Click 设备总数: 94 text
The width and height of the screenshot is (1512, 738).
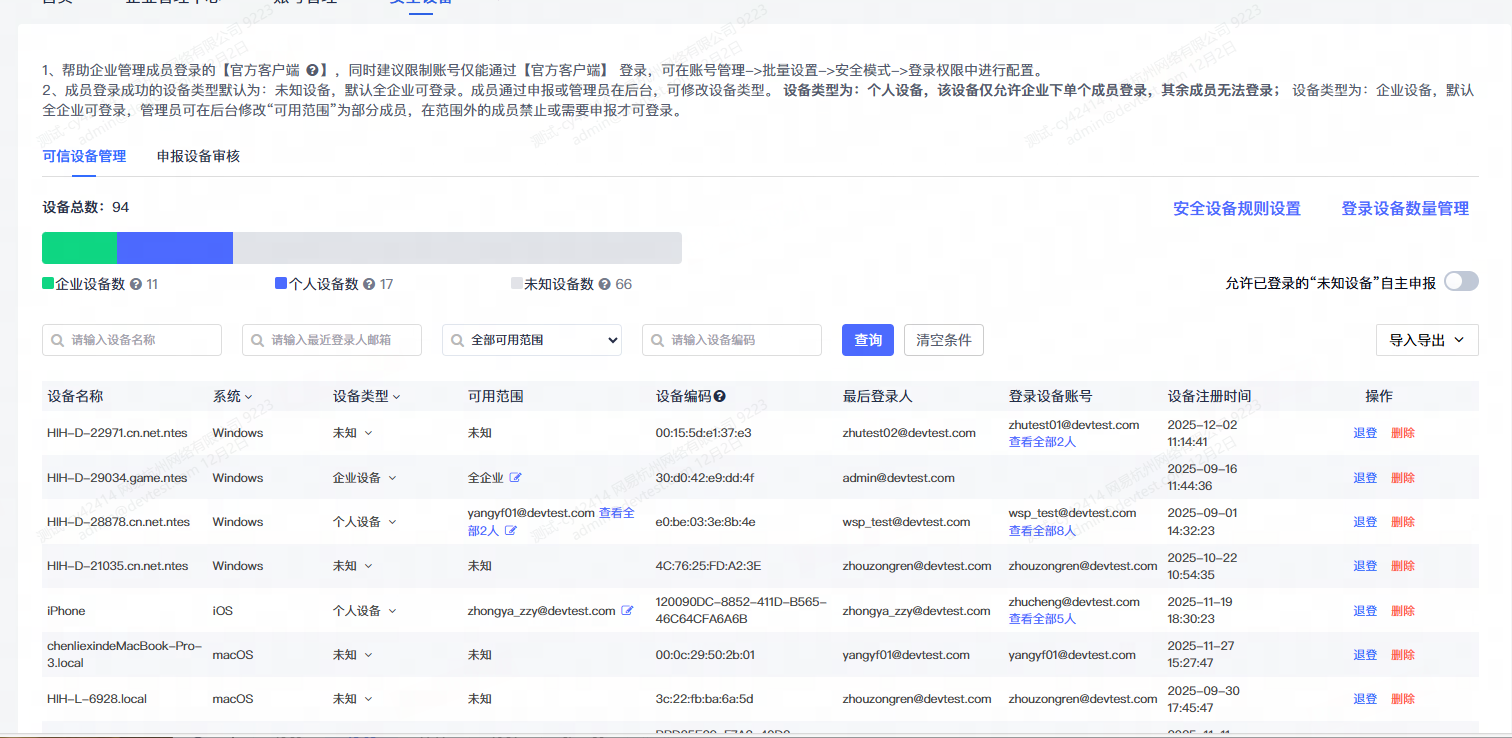[x=86, y=207]
